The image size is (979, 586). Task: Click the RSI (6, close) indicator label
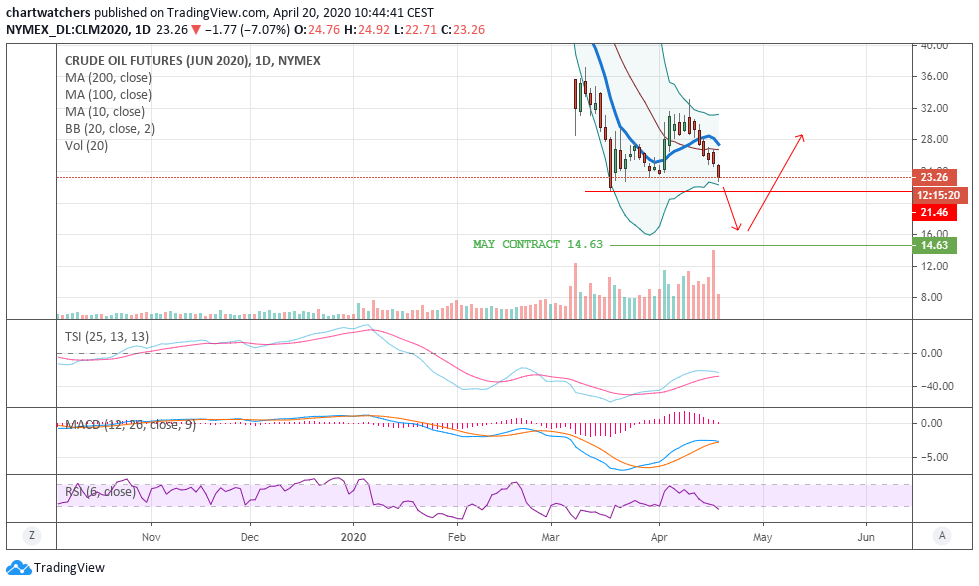tap(101, 492)
